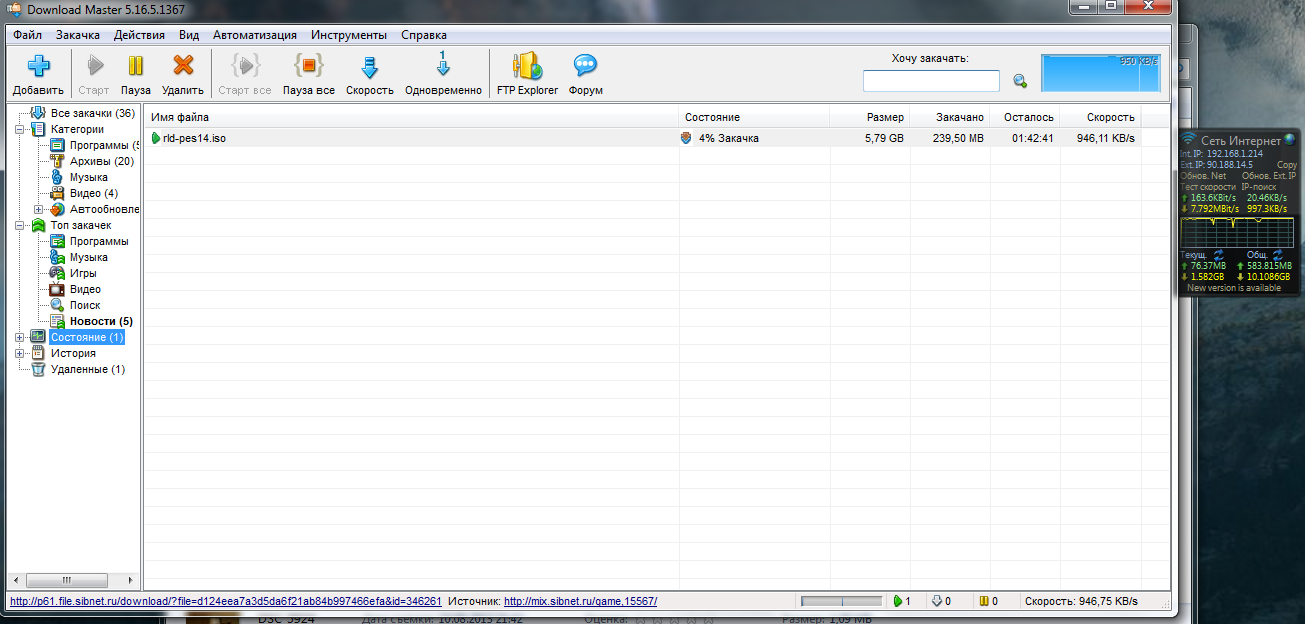Screen dimensions: 1305x624
Task: Sort by Закачано column header
Action: click(950, 117)
